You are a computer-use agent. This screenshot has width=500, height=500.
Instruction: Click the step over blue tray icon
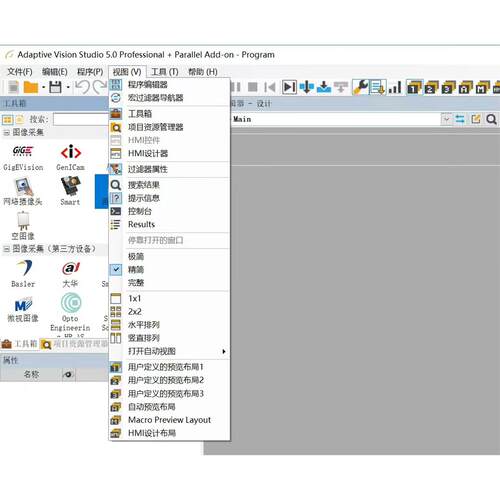(x=324, y=87)
